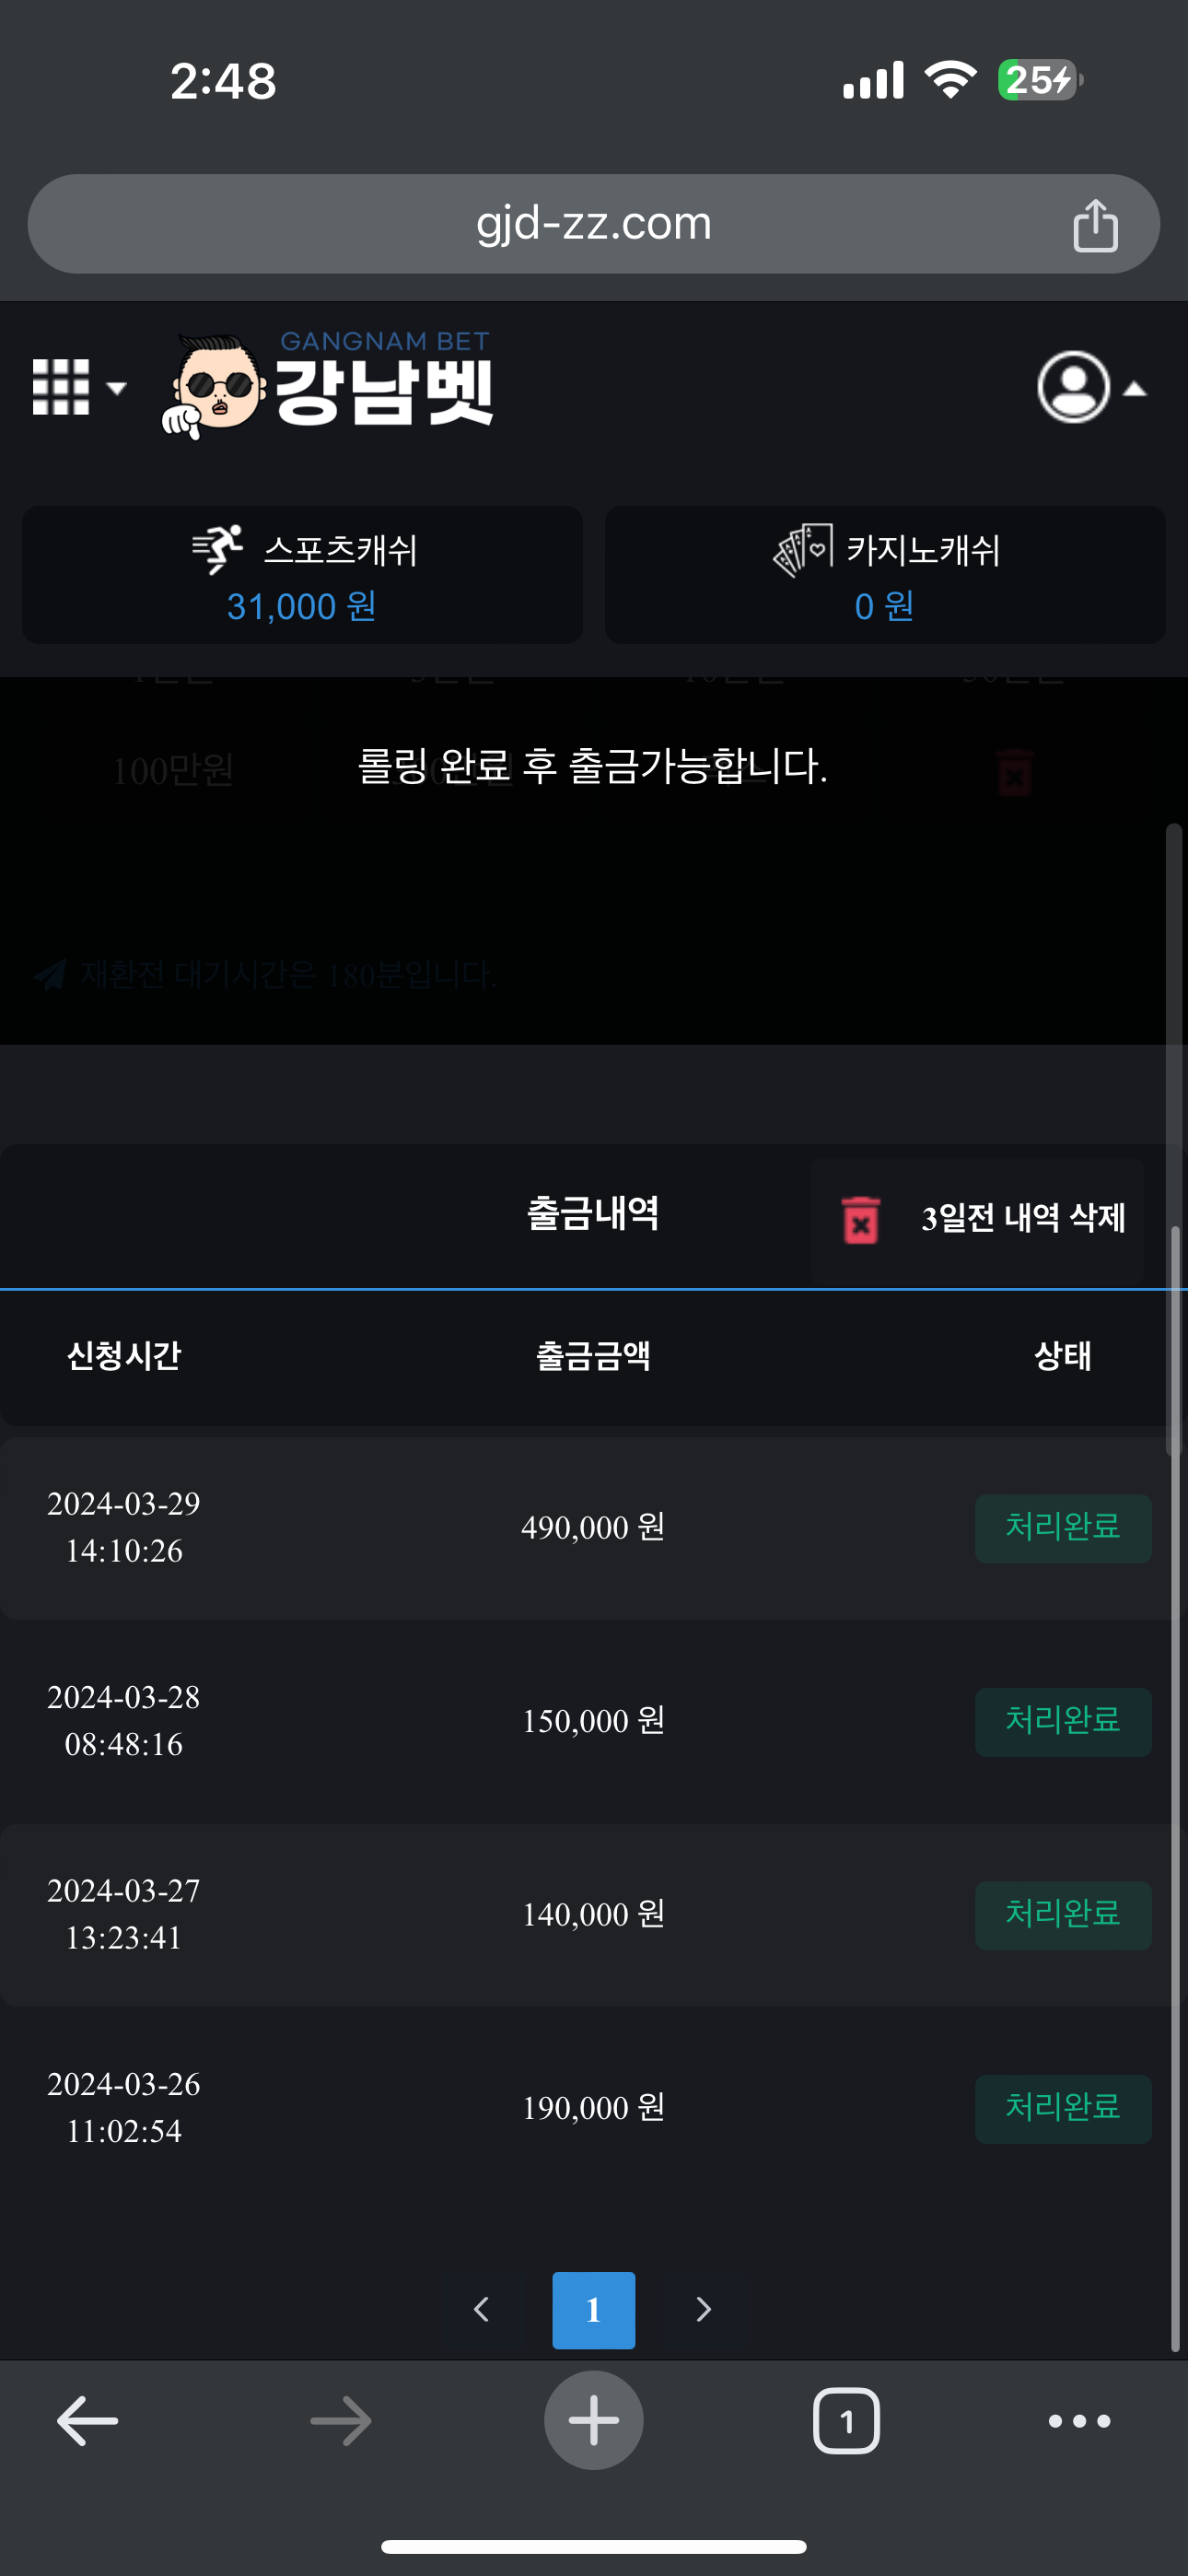Tap the red trash delete icon

pyautogui.click(x=860, y=1220)
